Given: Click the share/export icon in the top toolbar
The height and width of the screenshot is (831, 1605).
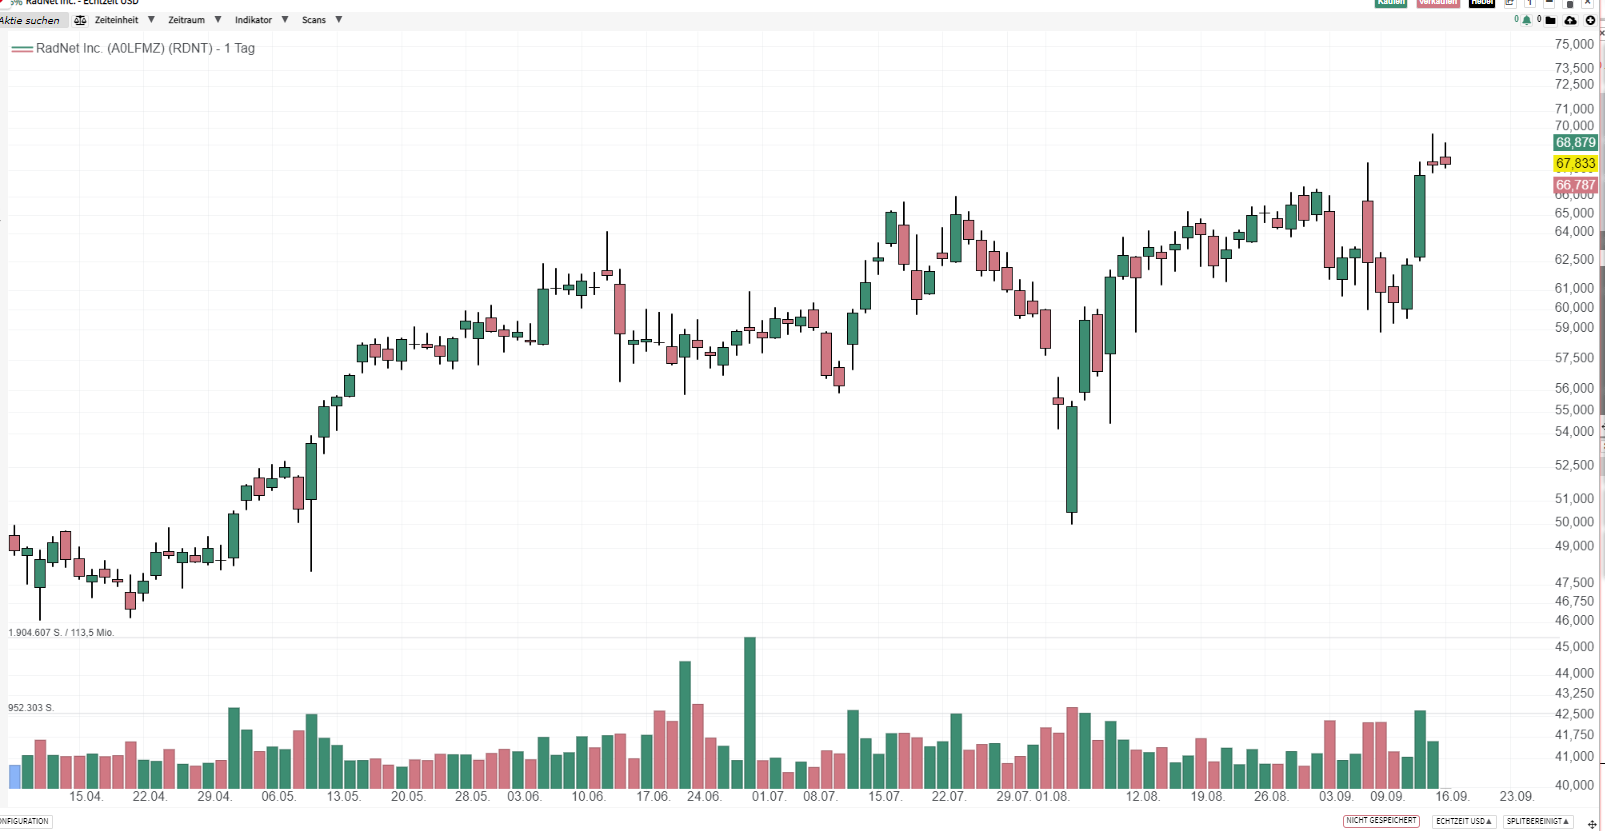Looking at the screenshot, I should (x=1510, y=4).
